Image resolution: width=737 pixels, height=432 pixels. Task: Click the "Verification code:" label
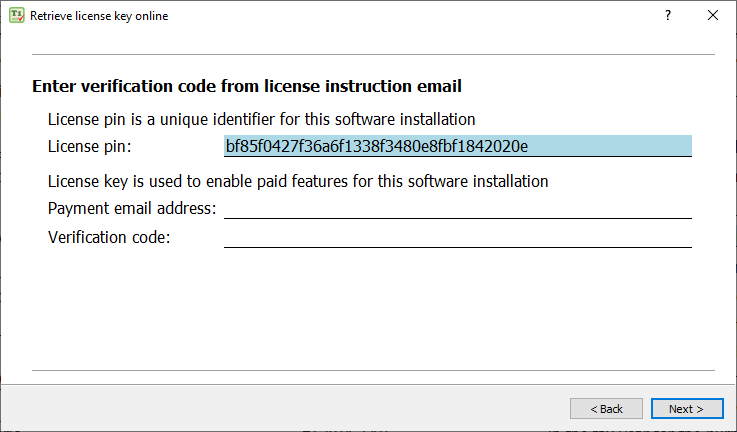[x=109, y=238]
